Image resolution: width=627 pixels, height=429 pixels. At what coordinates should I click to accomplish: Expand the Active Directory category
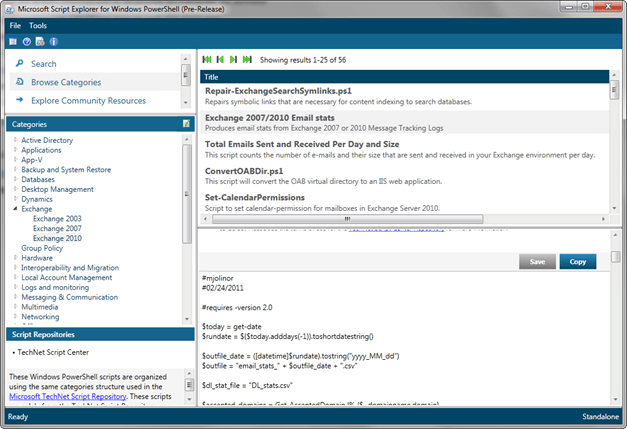(x=15, y=141)
